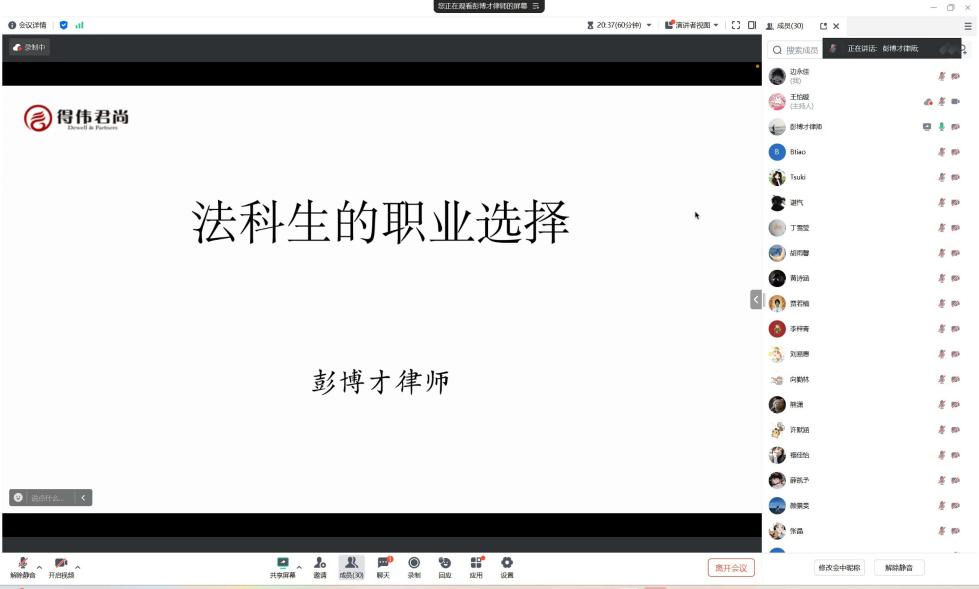Expand the arrow next to 解除静音

[40, 567]
